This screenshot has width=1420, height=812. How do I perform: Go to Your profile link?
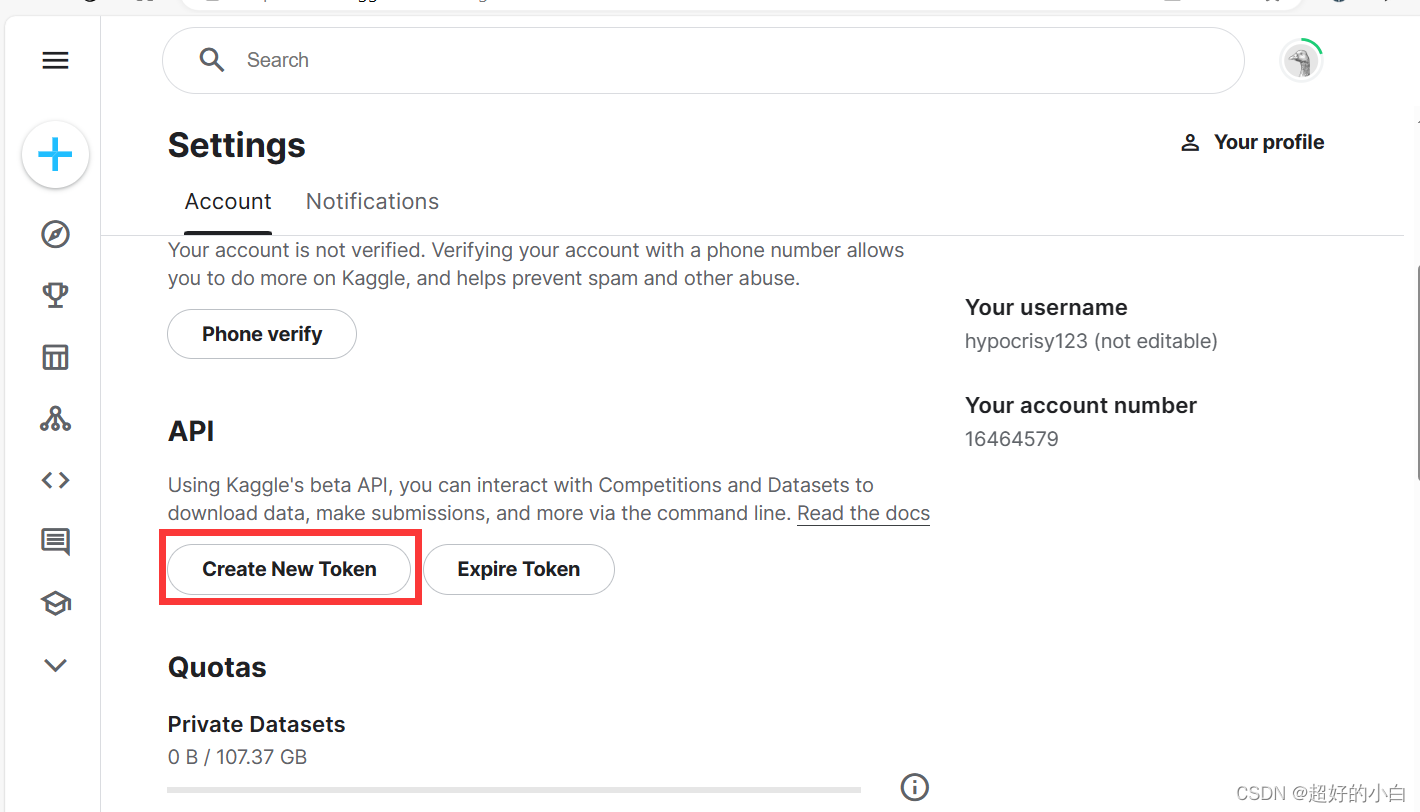click(x=1252, y=142)
